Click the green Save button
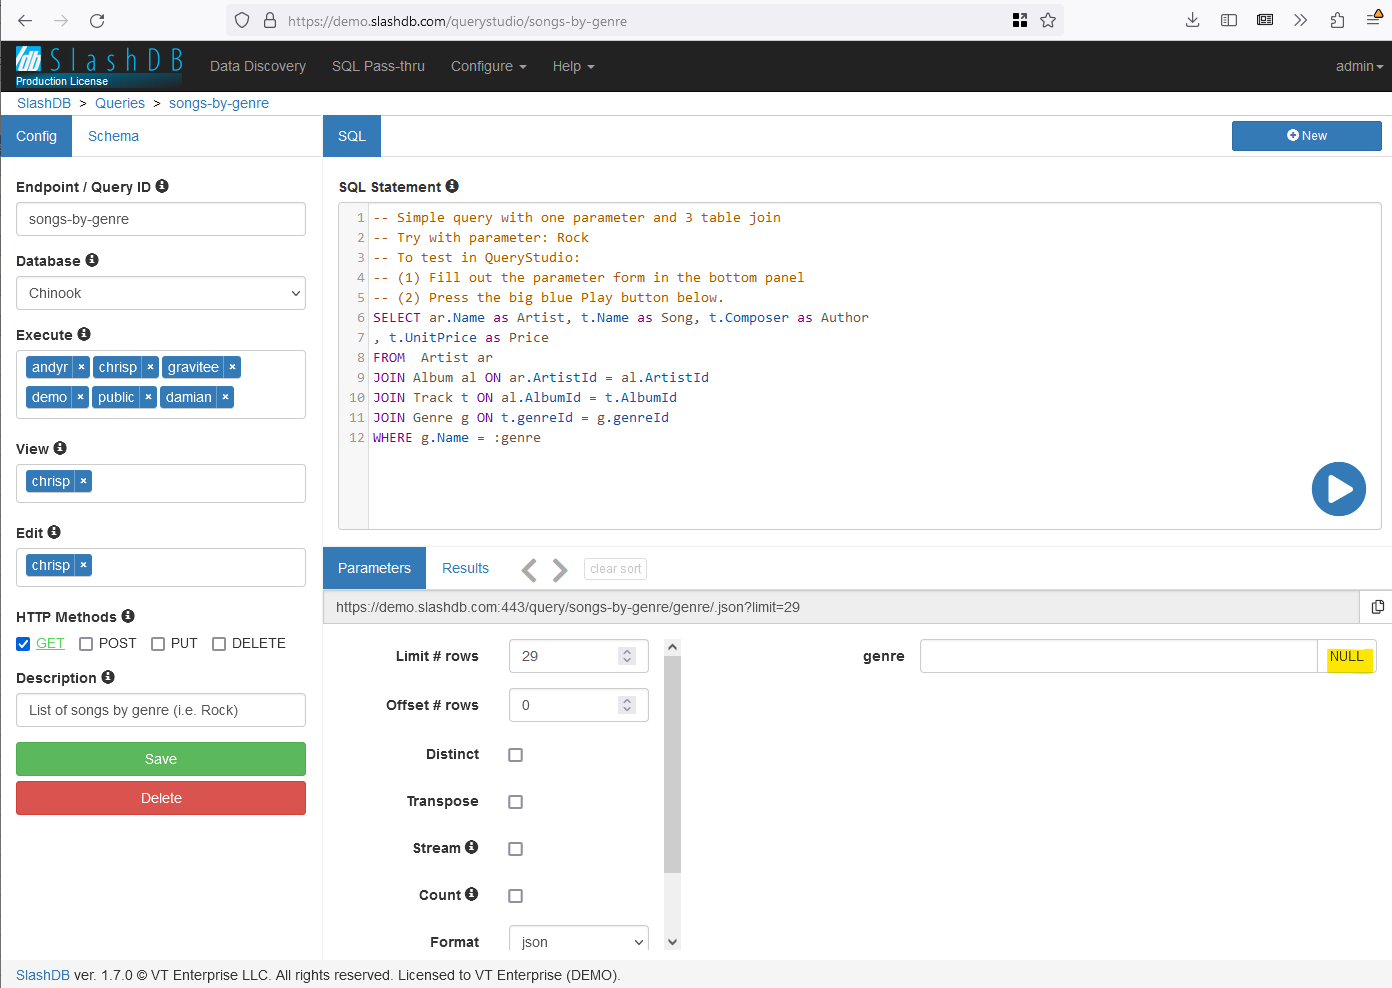 pos(161,759)
